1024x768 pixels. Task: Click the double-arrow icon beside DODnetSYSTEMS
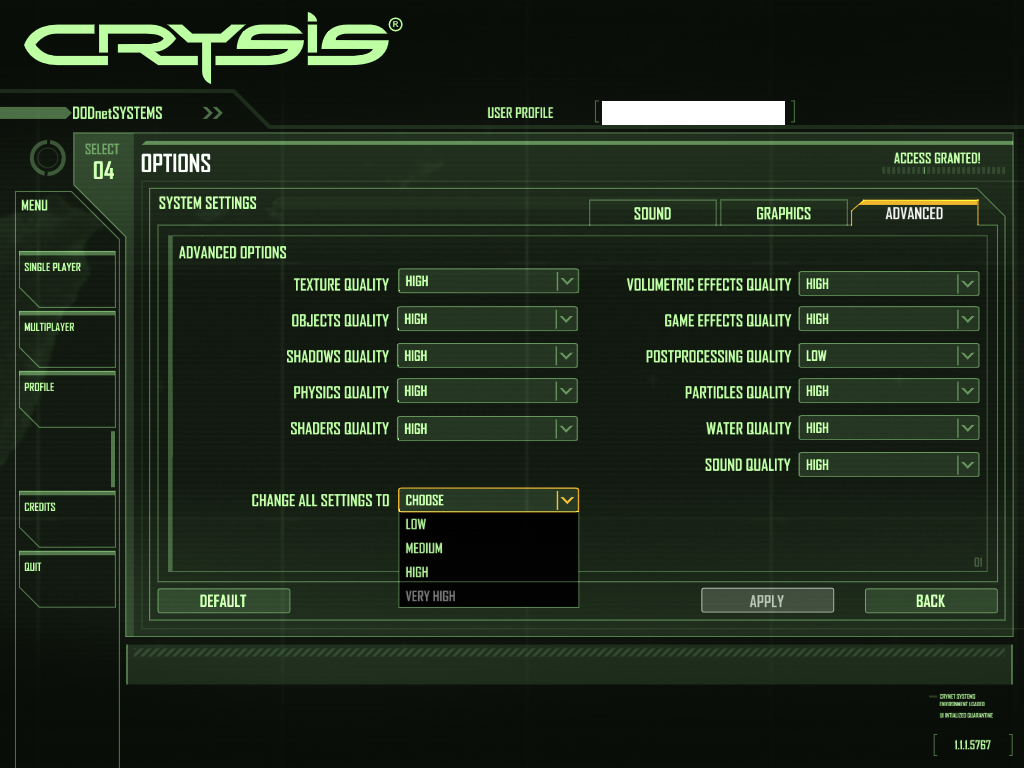(x=212, y=113)
